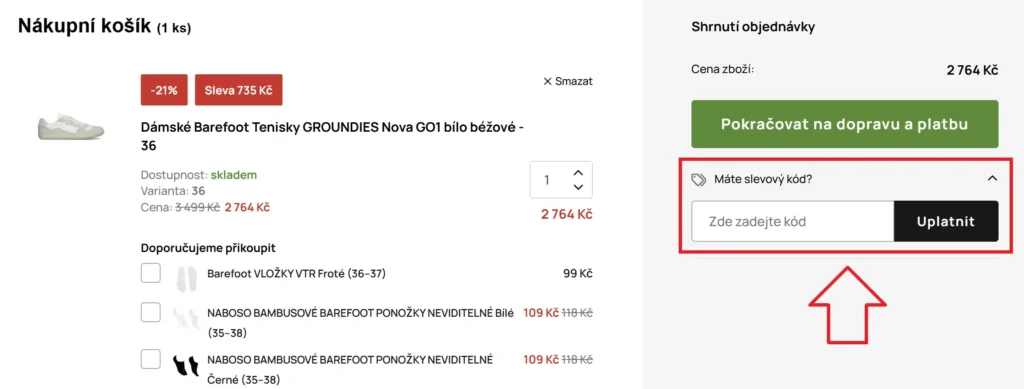Tick the Bílé bamboo socks checkbox
The height and width of the screenshot is (389, 1024).
151,313
